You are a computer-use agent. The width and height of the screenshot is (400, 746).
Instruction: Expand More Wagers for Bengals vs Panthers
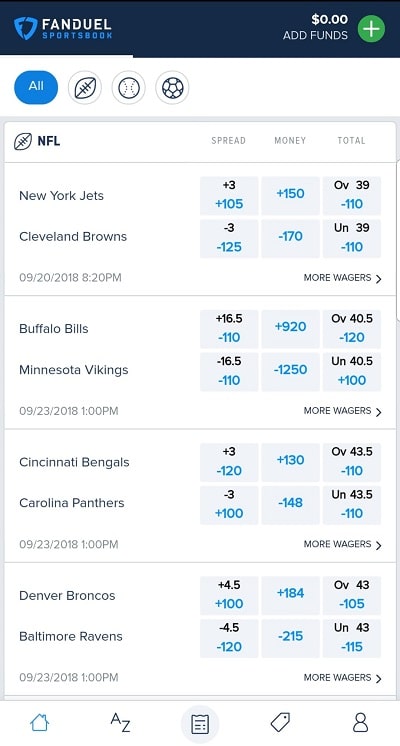pos(342,544)
